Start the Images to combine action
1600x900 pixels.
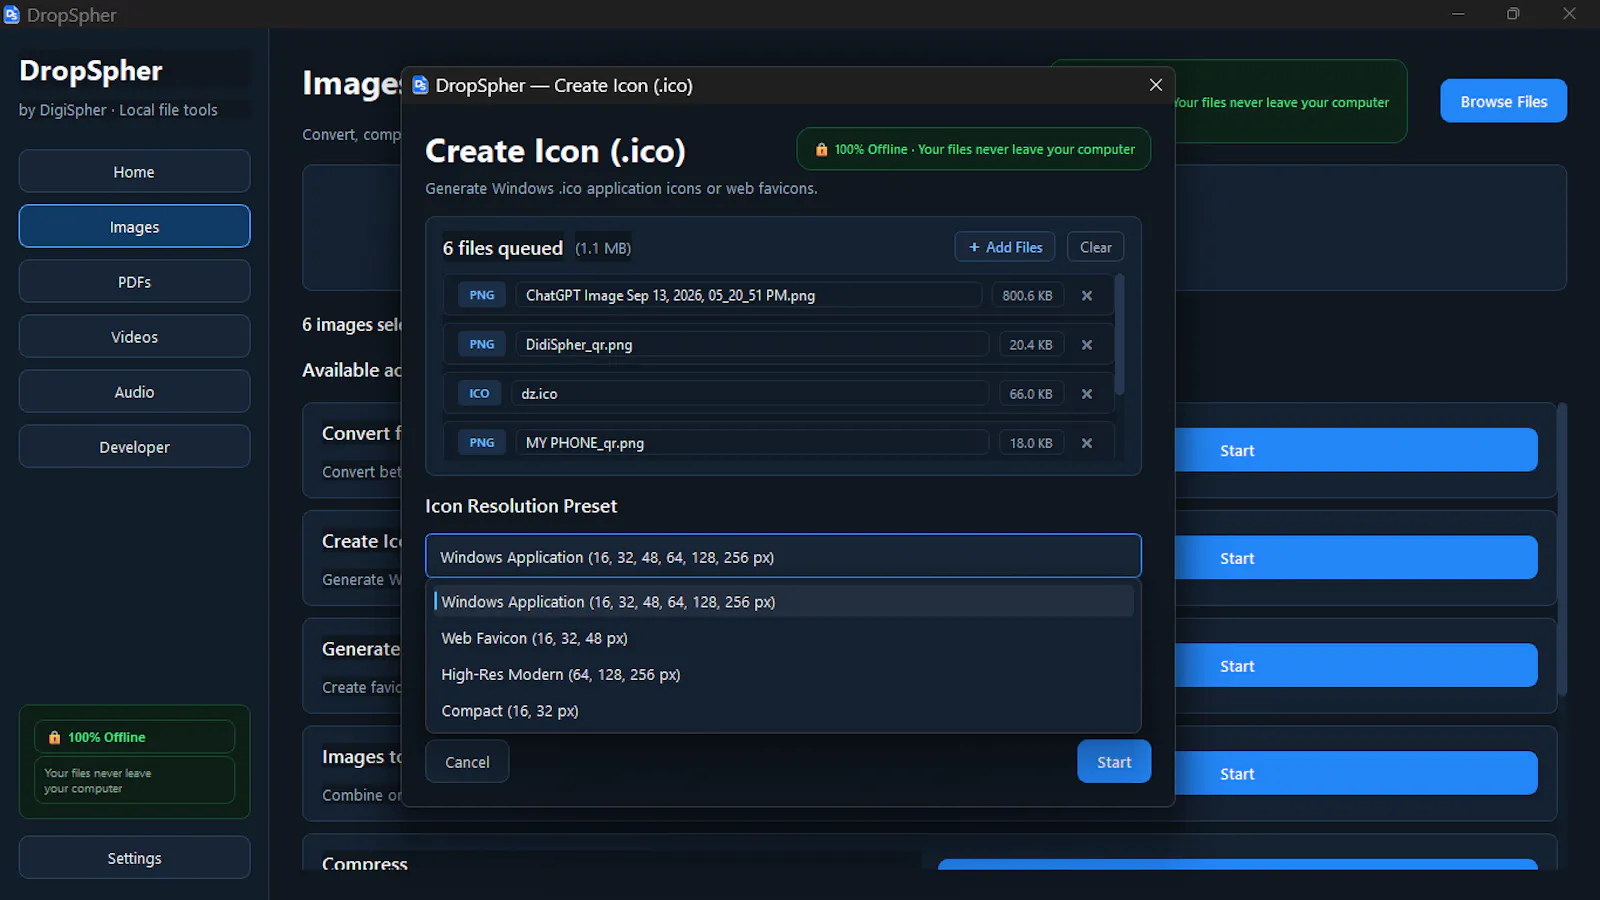1355,773
